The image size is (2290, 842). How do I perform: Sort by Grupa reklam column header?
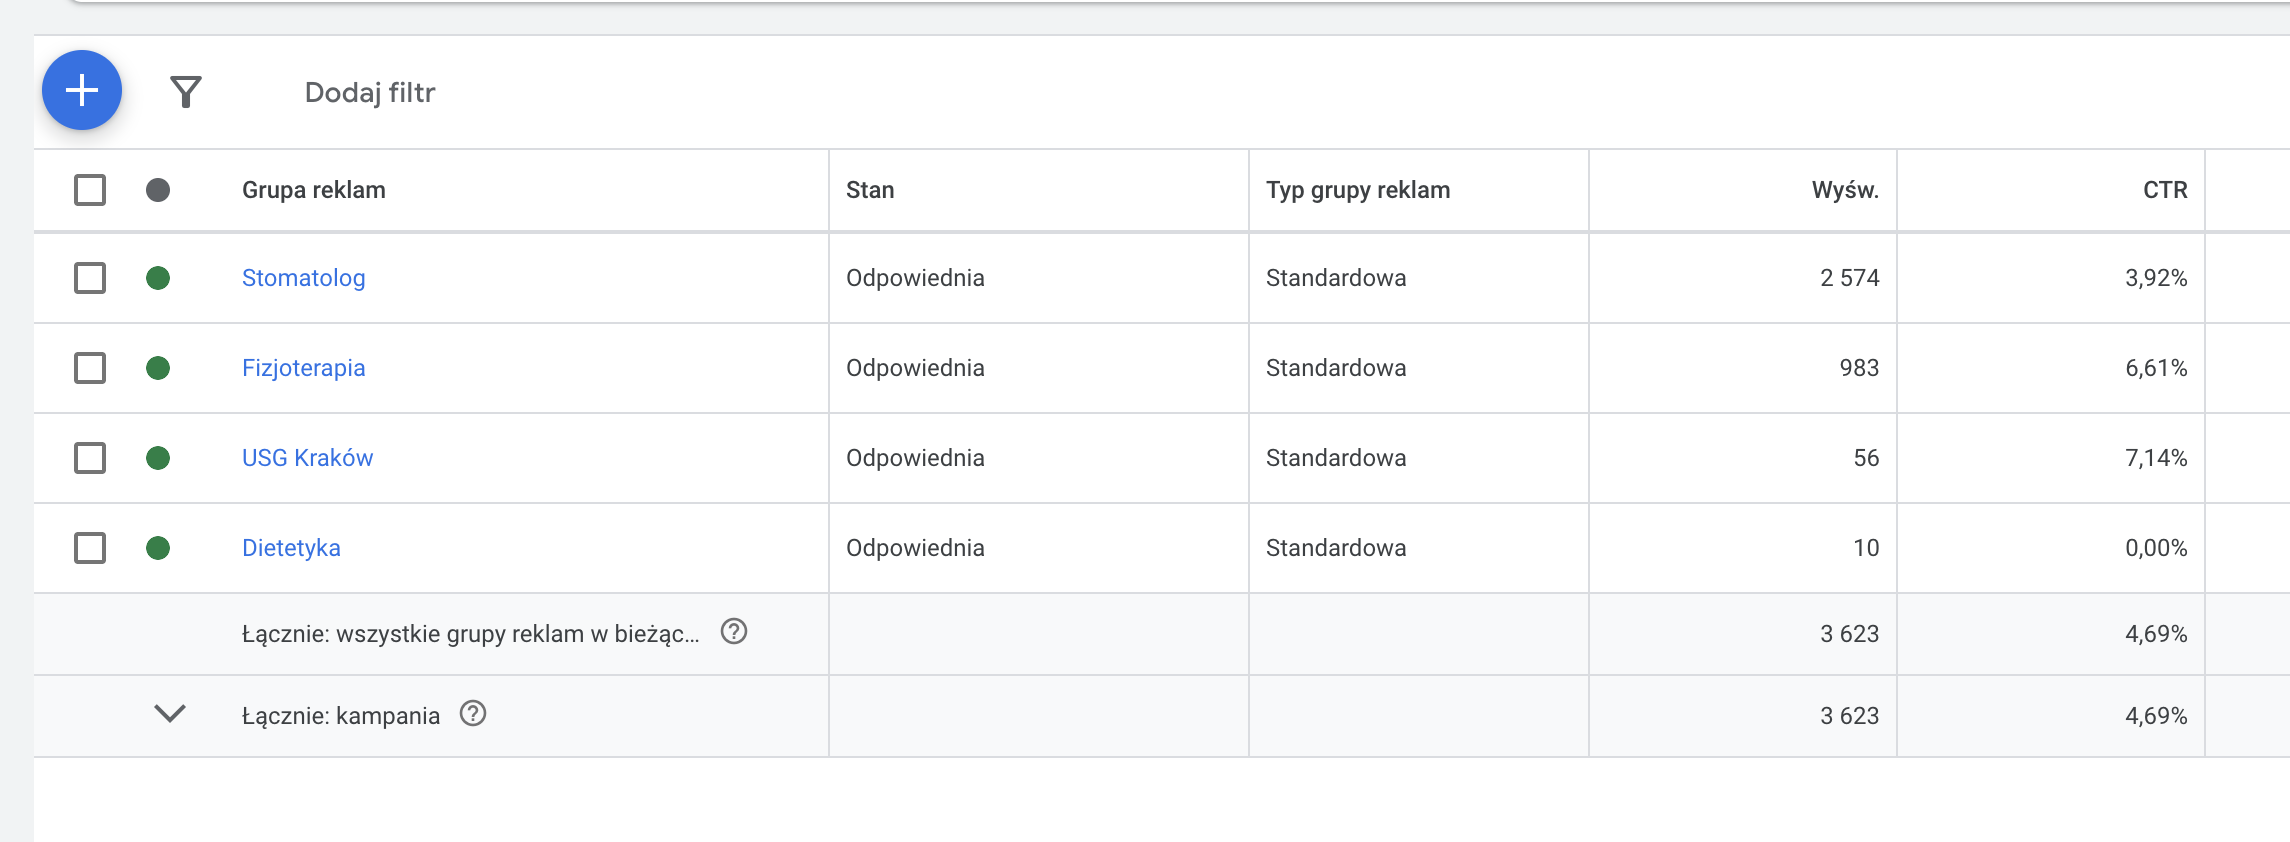[x=314, y=190]
